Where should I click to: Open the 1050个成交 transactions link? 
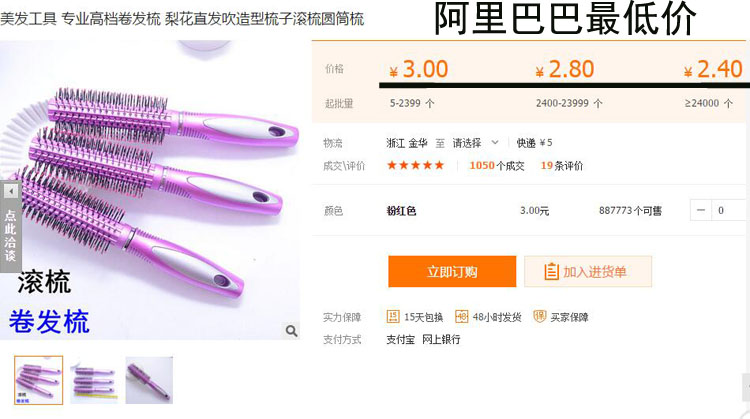(x=496, y=165)
